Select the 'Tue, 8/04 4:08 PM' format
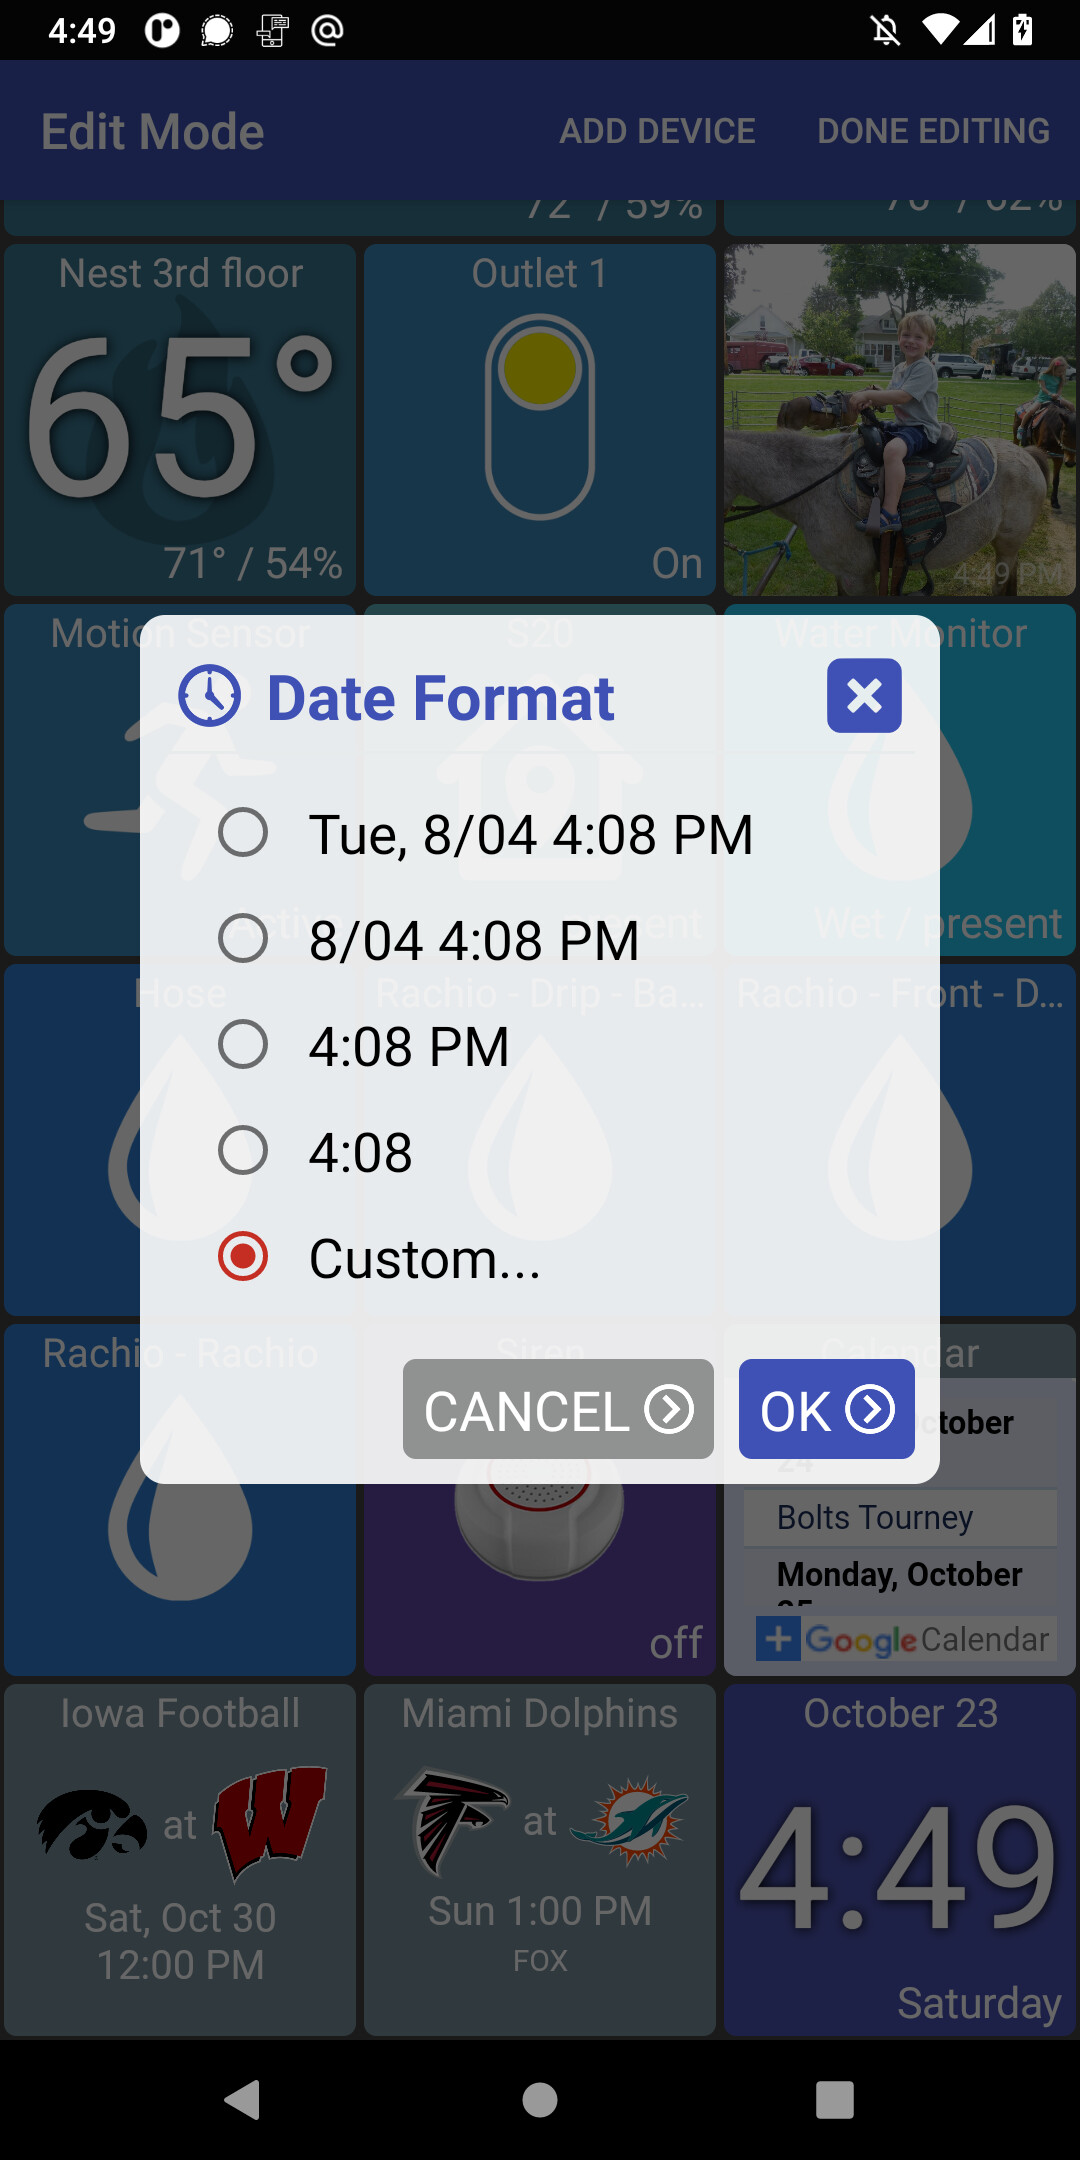The image size is (1080, 2160). coord(243,833)
